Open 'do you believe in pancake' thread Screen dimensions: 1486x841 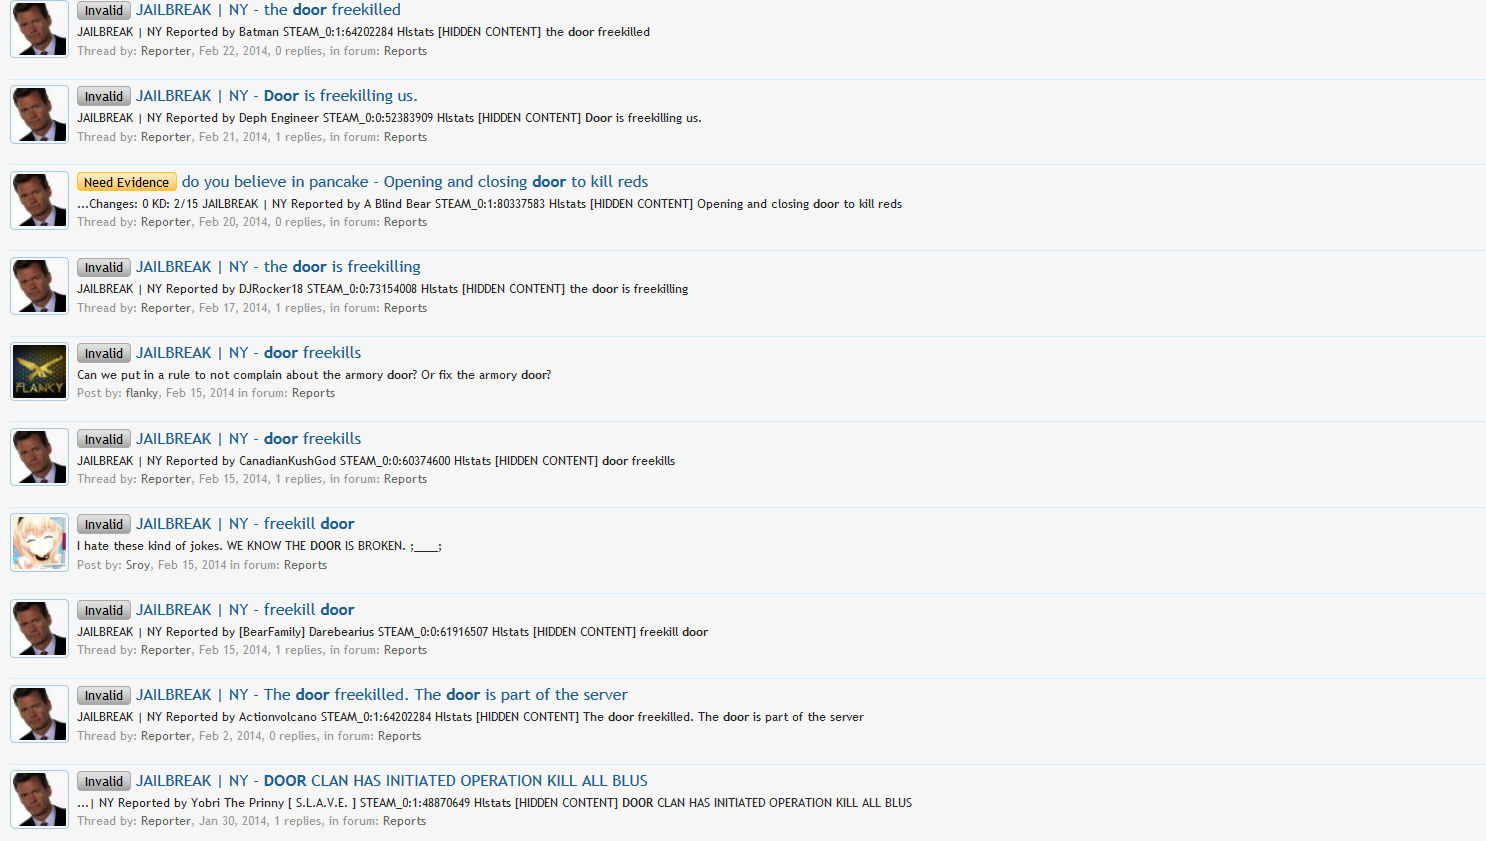(x=415, y=182)
